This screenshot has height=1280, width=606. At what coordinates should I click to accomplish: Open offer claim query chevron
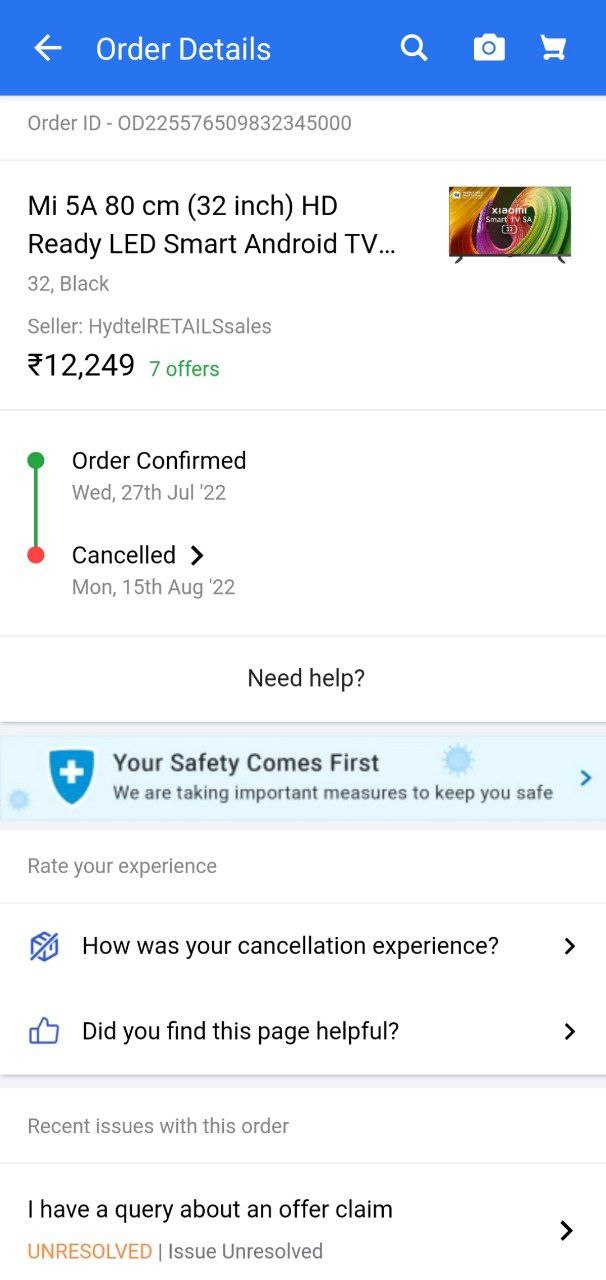pyautogui.click(x=566, y=1230)
